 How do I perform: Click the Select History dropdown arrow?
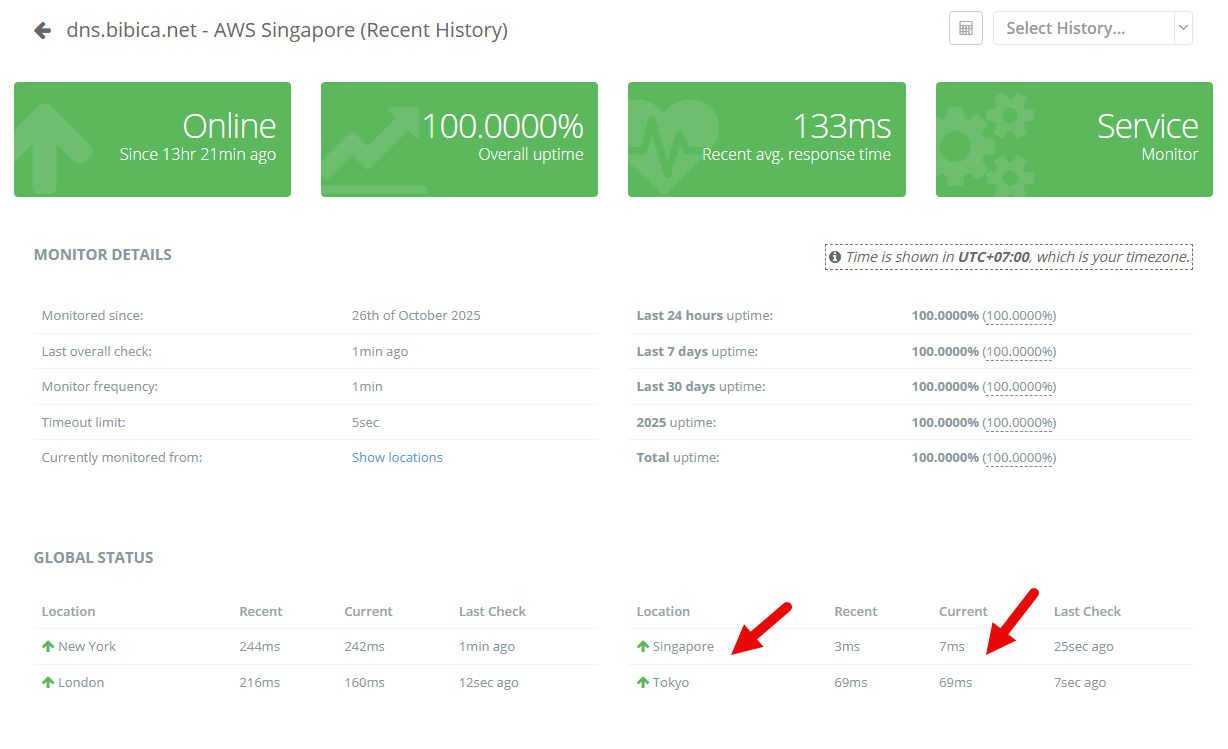[1183, 28]
